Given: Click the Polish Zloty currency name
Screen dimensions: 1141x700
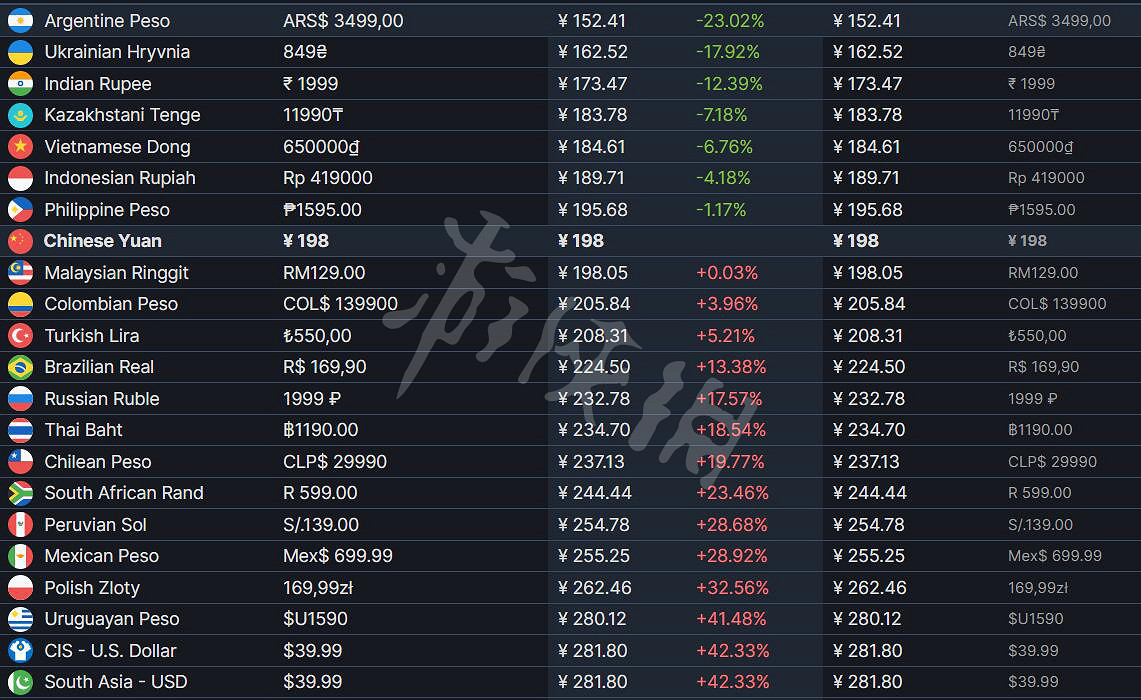Looking at the screenshot, I should [91, 588].
